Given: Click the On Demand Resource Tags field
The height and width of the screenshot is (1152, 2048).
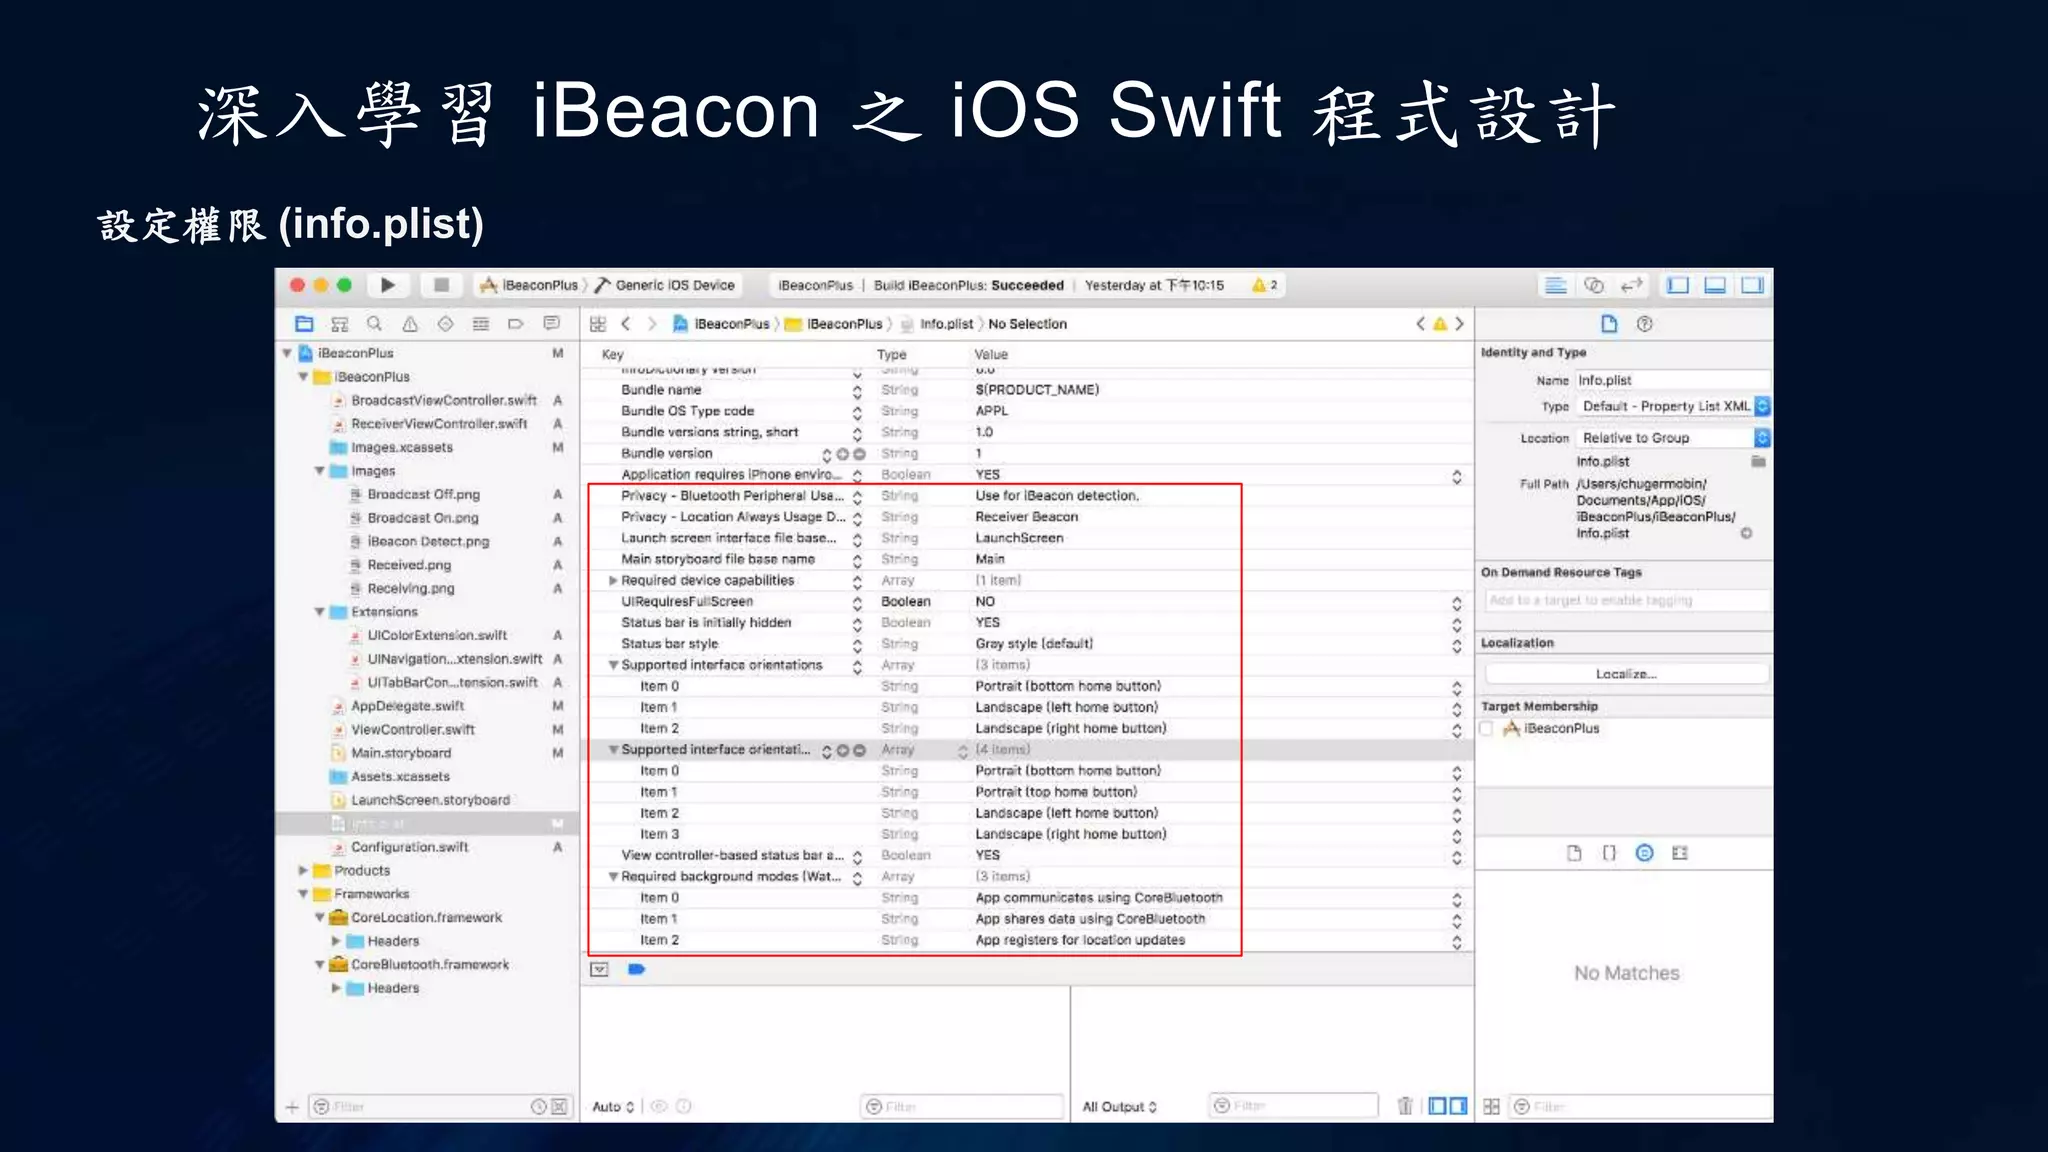Looking at the screenshot, I should pos(1626,600).
